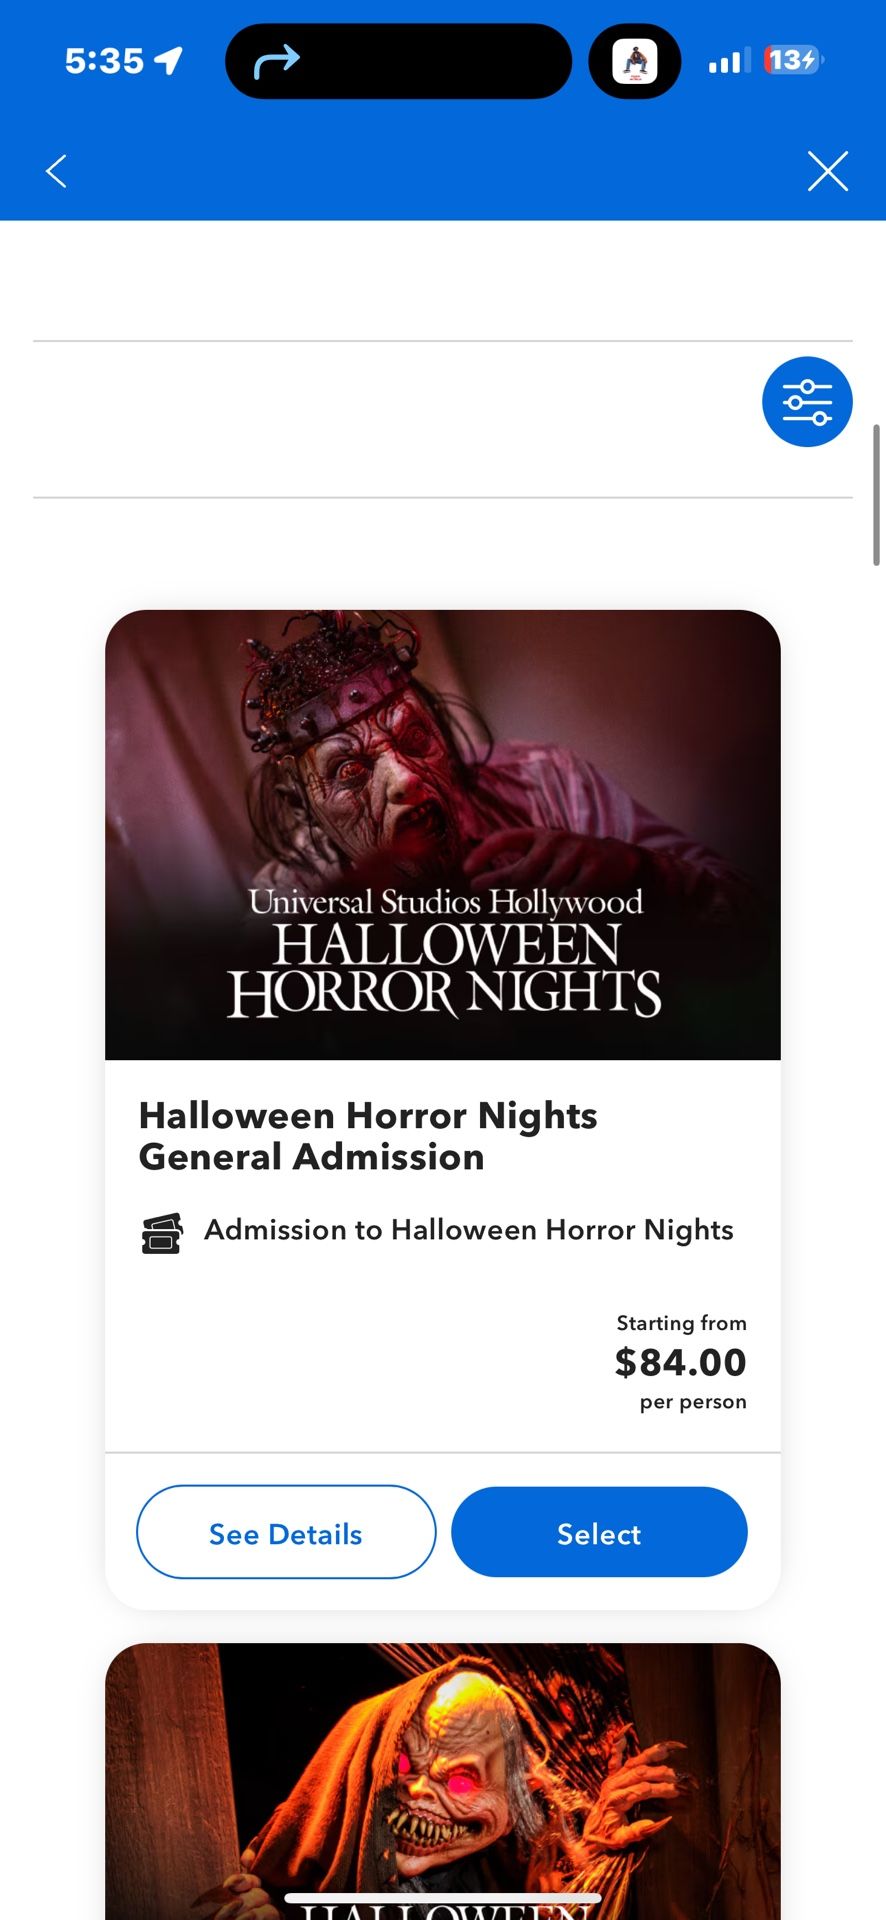The image size is (886, 1920).
Task: Tap the charging battery indicator
Action: click(789, 60)
